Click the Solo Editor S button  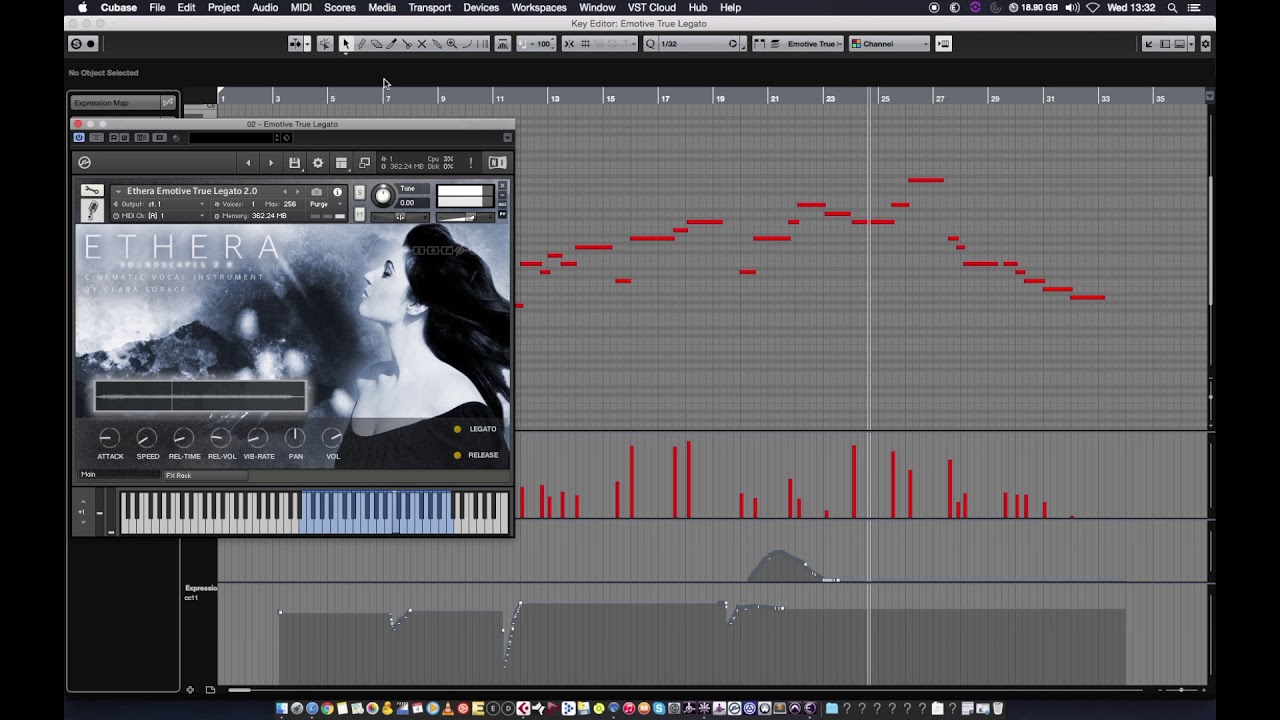[76, 44]
